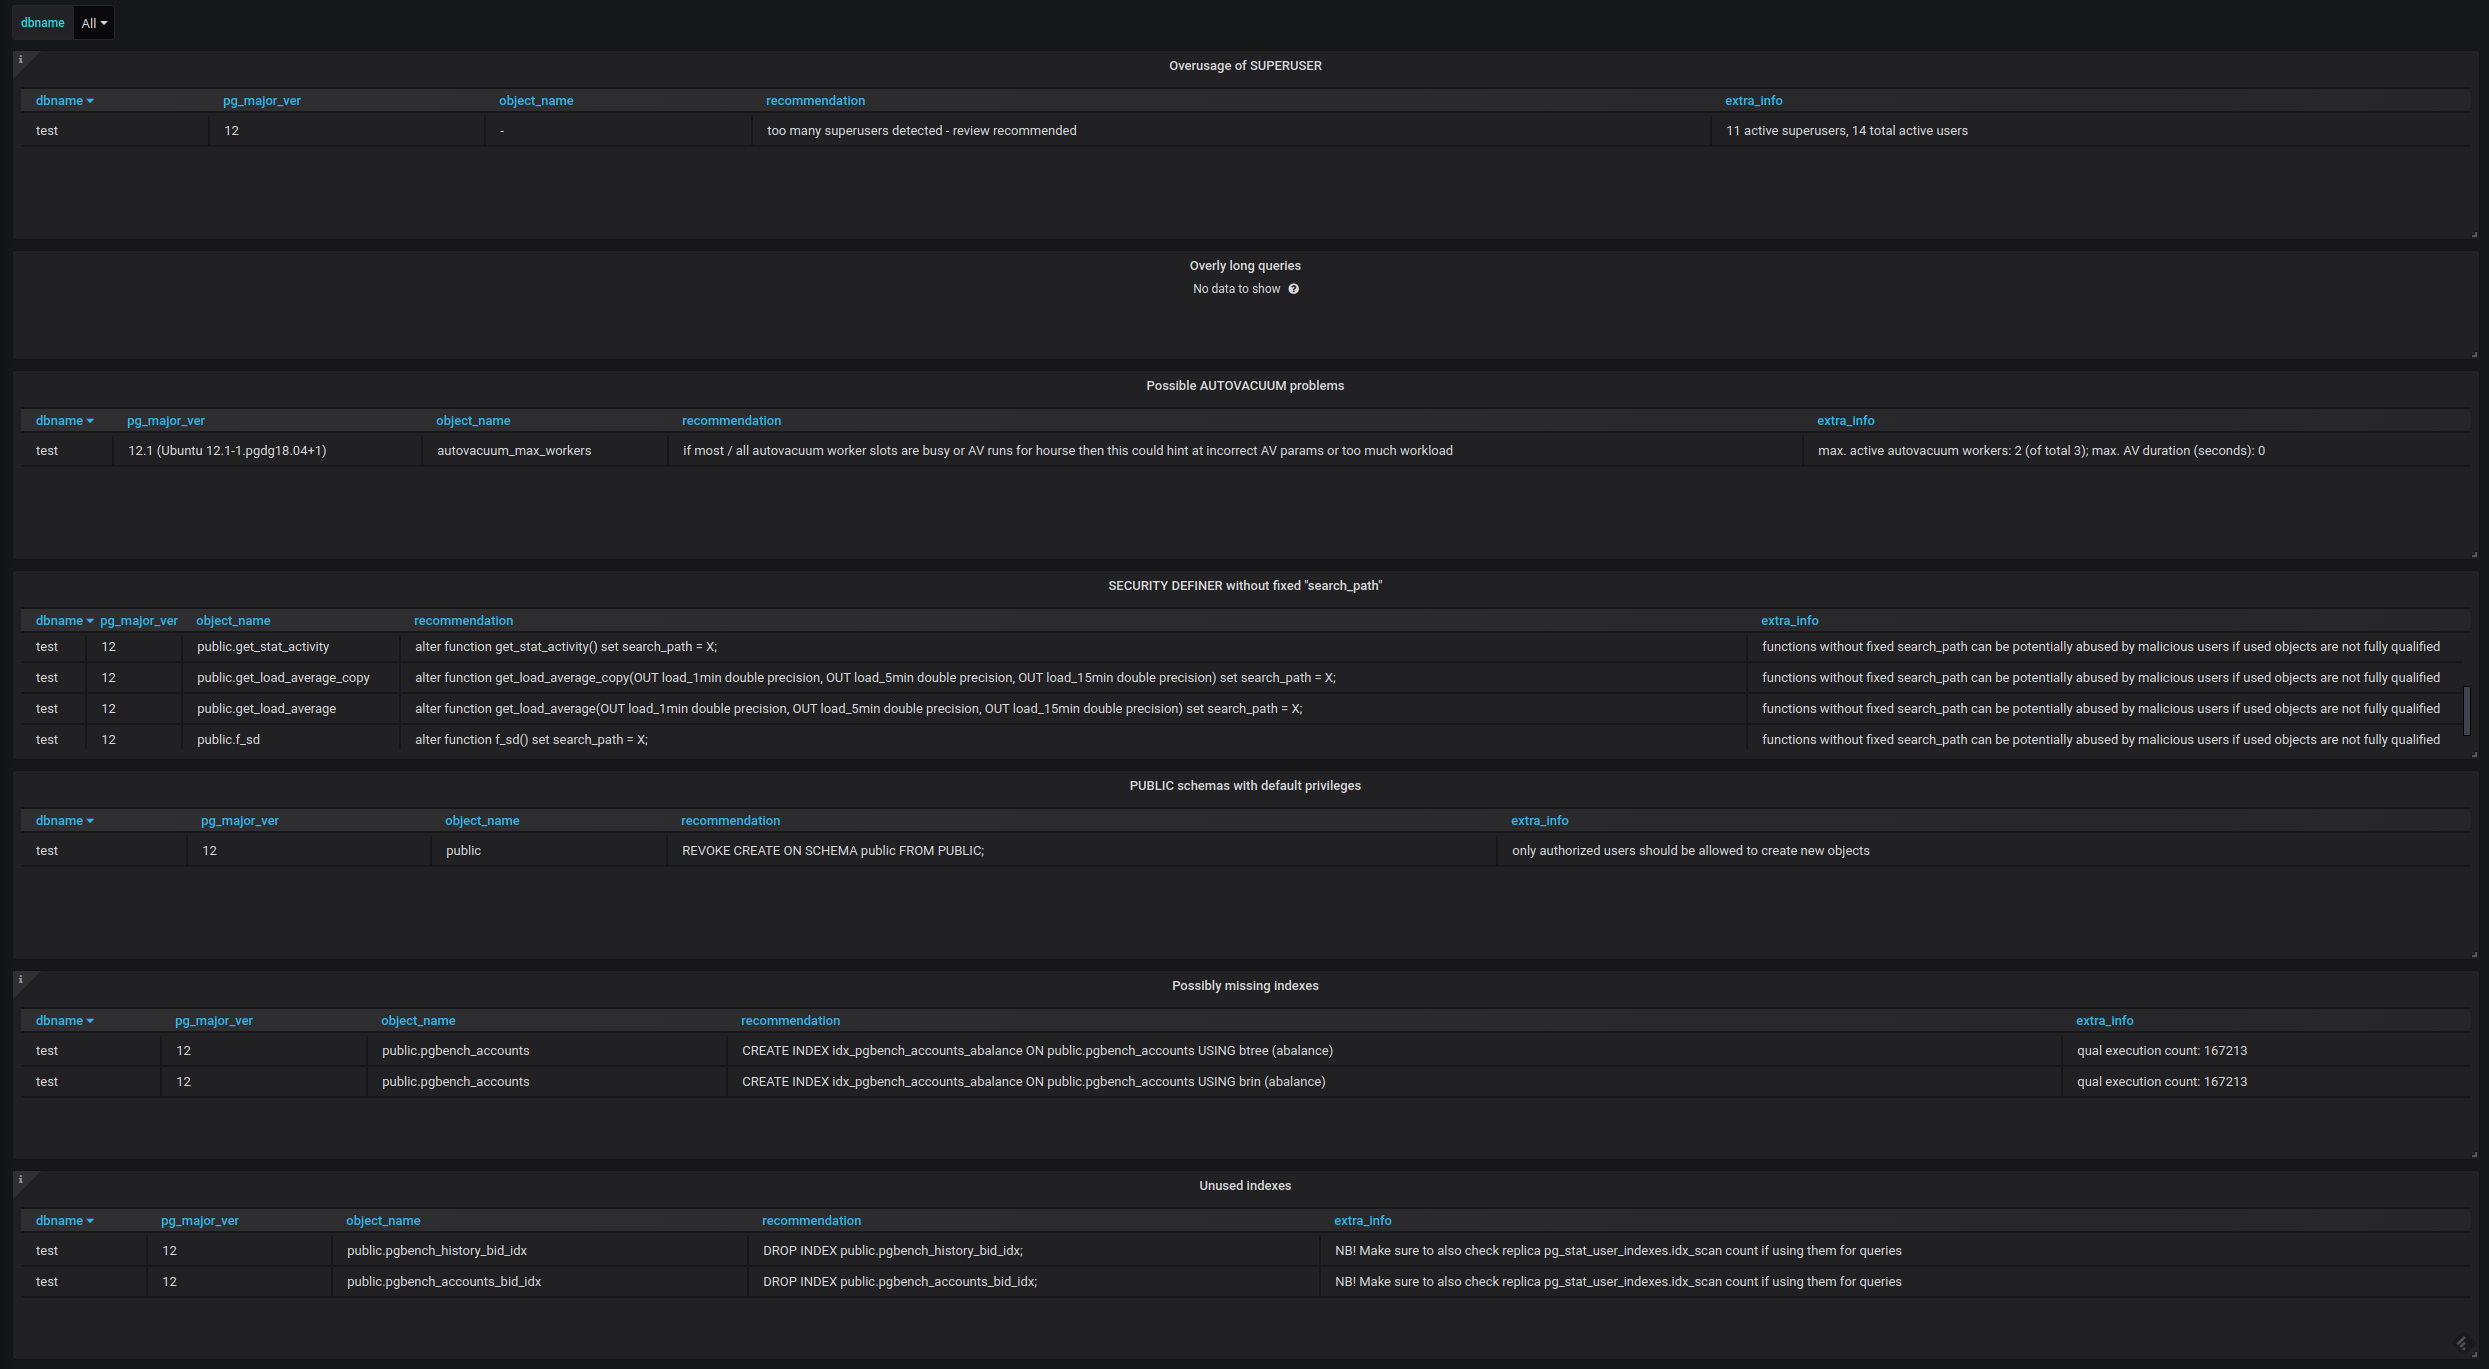Sort by object_name in Unused indexes table
The width and height of the screenshot is (2489, 1369).
click(383, 1221)
